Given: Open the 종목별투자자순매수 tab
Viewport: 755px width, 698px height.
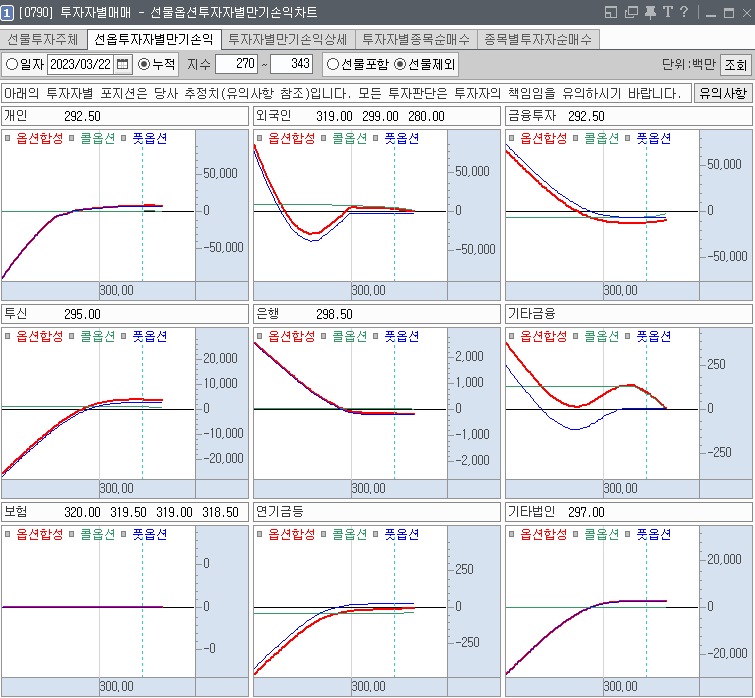Looking at the screenshot, I should pos(538,40).
